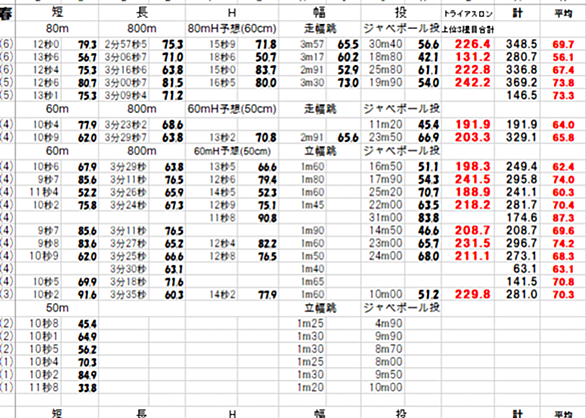586x418 pixels.
Task: Select the red value 211.1
Action: [472, 256]
